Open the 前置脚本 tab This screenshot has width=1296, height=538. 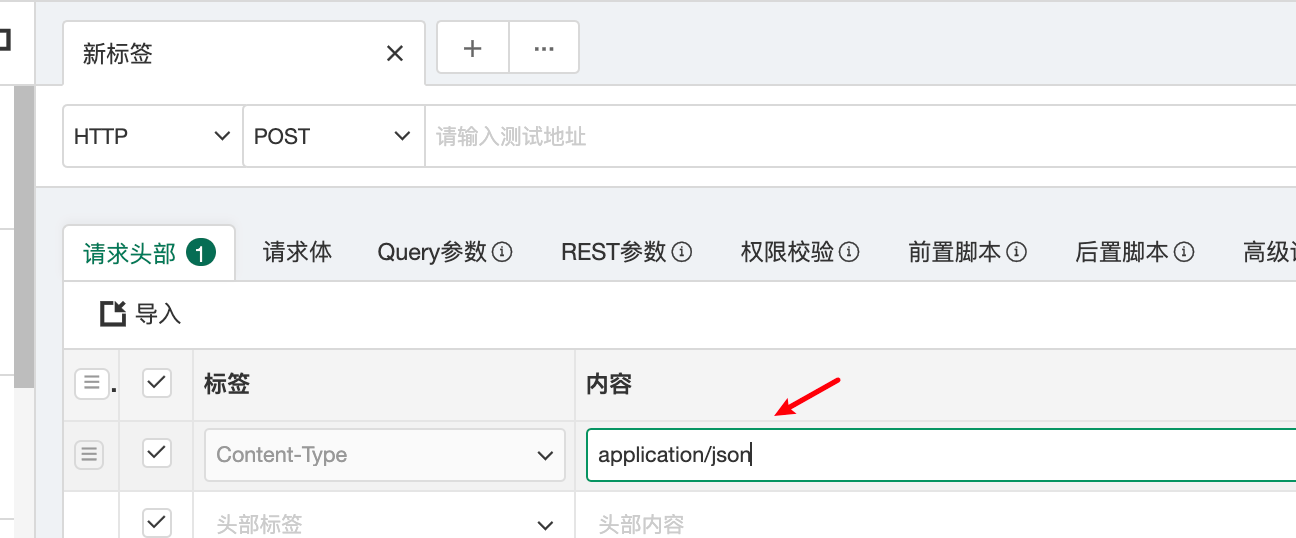click(967, 252)
